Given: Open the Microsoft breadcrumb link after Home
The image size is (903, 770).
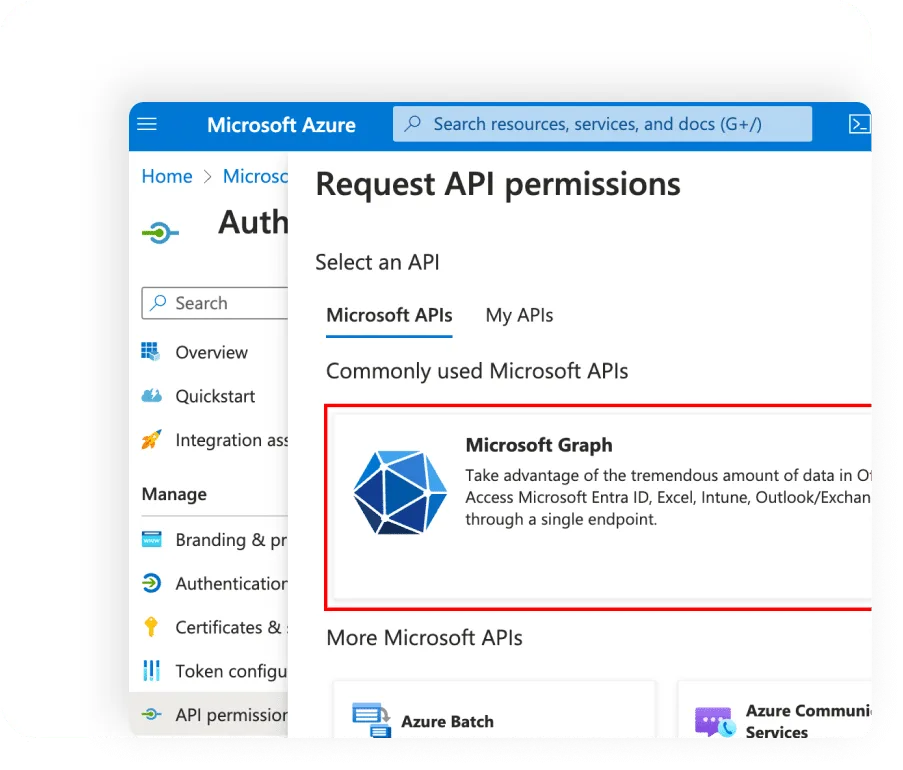Looking at the screenshot, I should pos(255,176).
